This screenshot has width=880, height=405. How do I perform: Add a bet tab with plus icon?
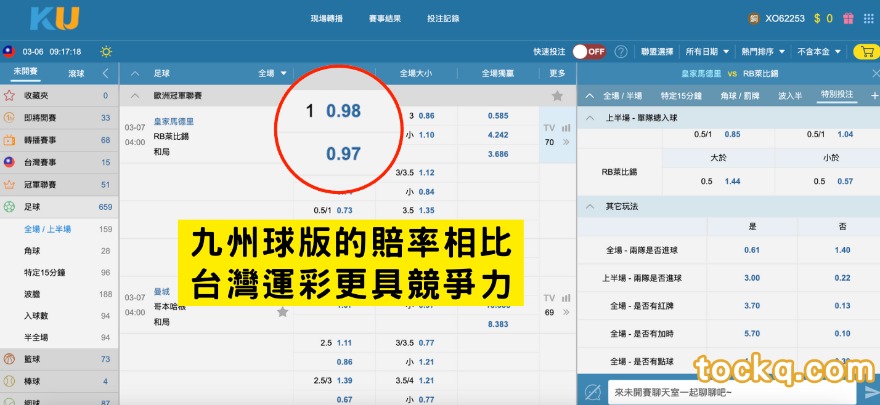(x=874, y=95)
